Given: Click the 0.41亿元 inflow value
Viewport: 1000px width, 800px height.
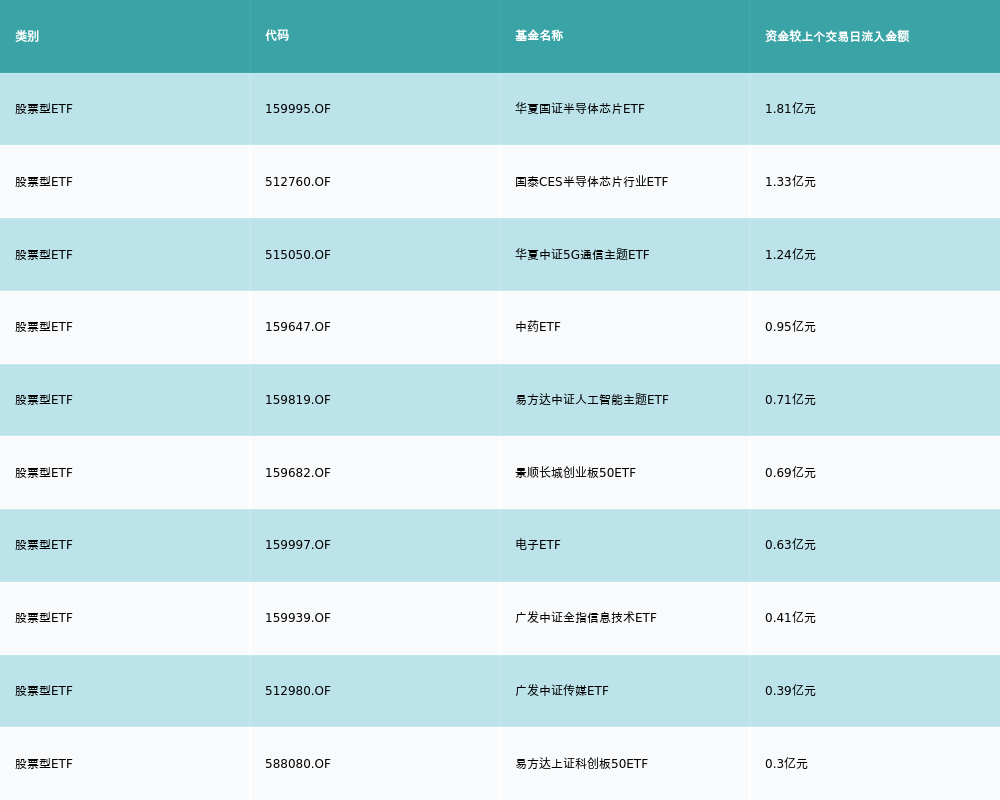Looking at the screenshot, I should (790, 618).
